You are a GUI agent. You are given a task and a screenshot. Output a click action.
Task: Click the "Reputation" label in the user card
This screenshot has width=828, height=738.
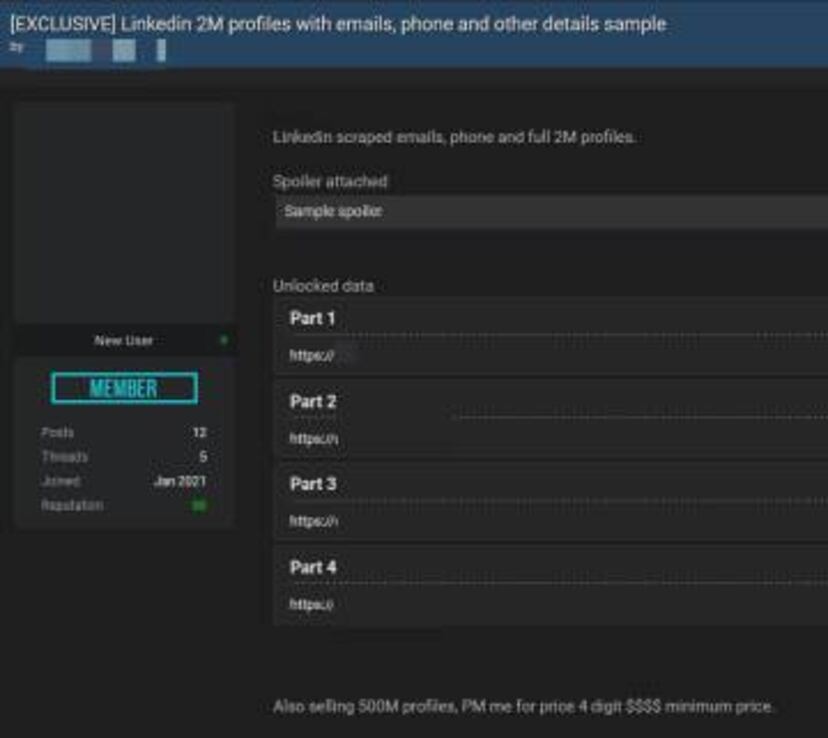click(x=72, y=505)
